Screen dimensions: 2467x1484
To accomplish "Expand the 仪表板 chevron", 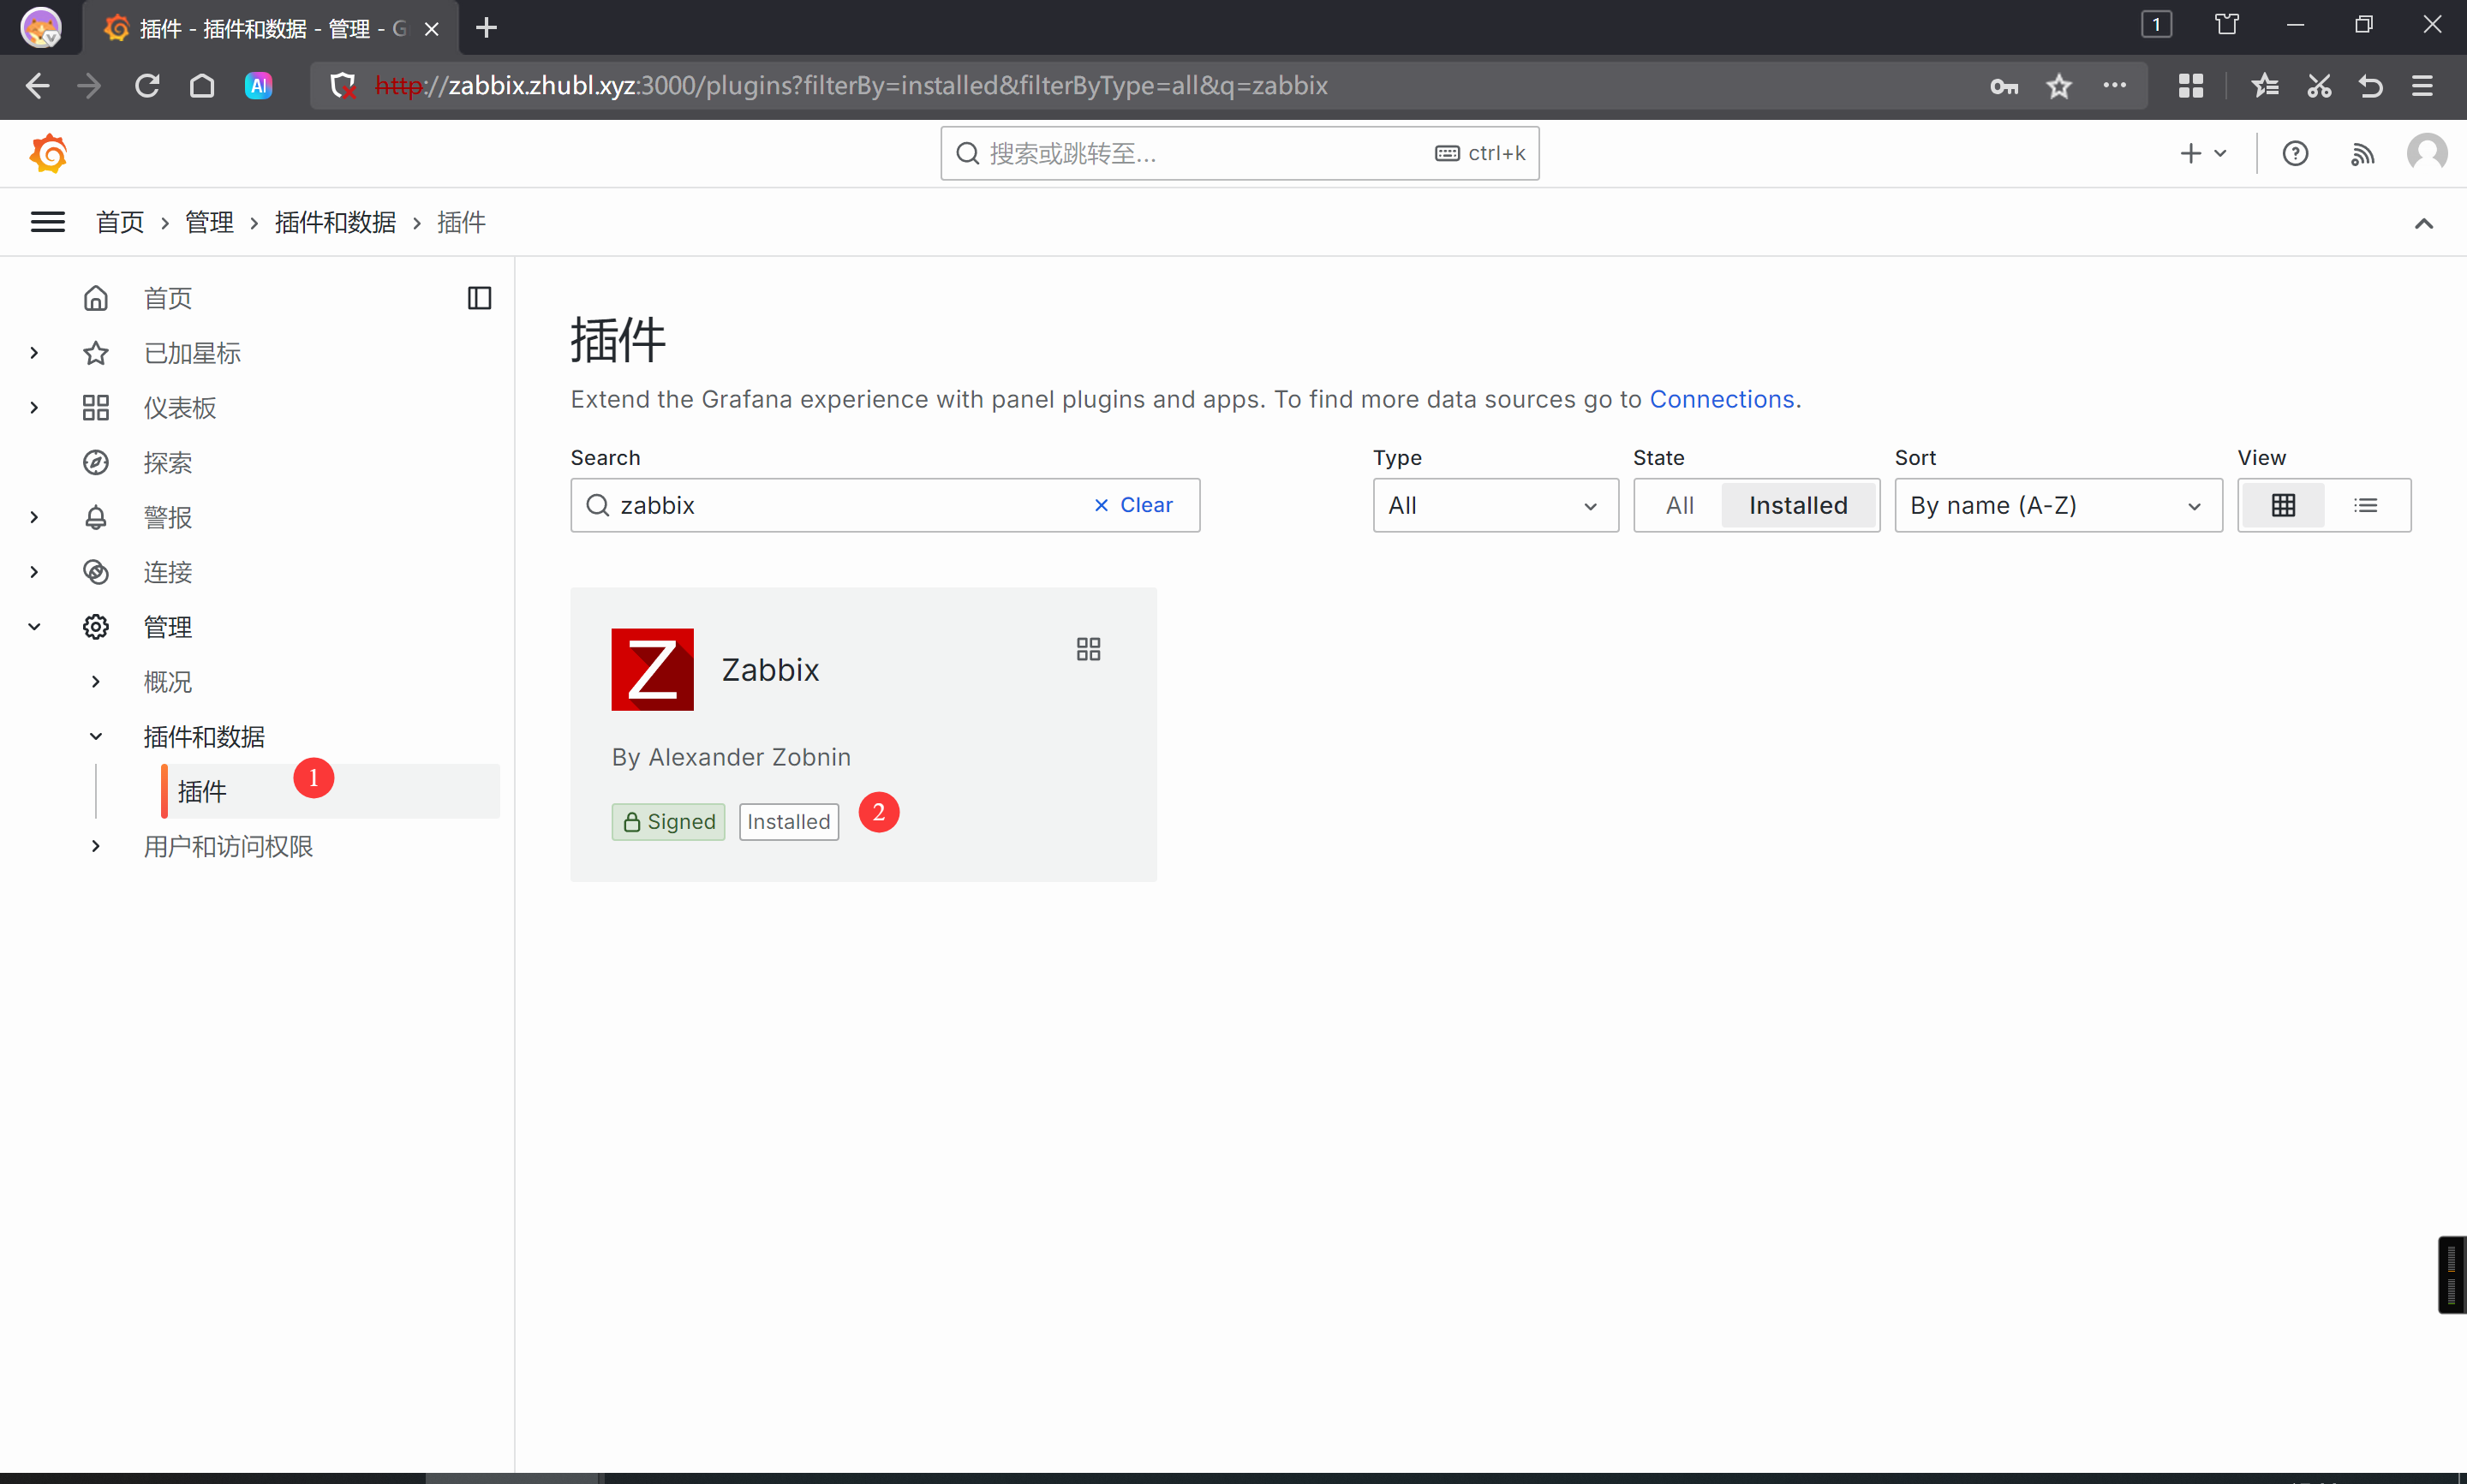I will click(x=35, y=408).
